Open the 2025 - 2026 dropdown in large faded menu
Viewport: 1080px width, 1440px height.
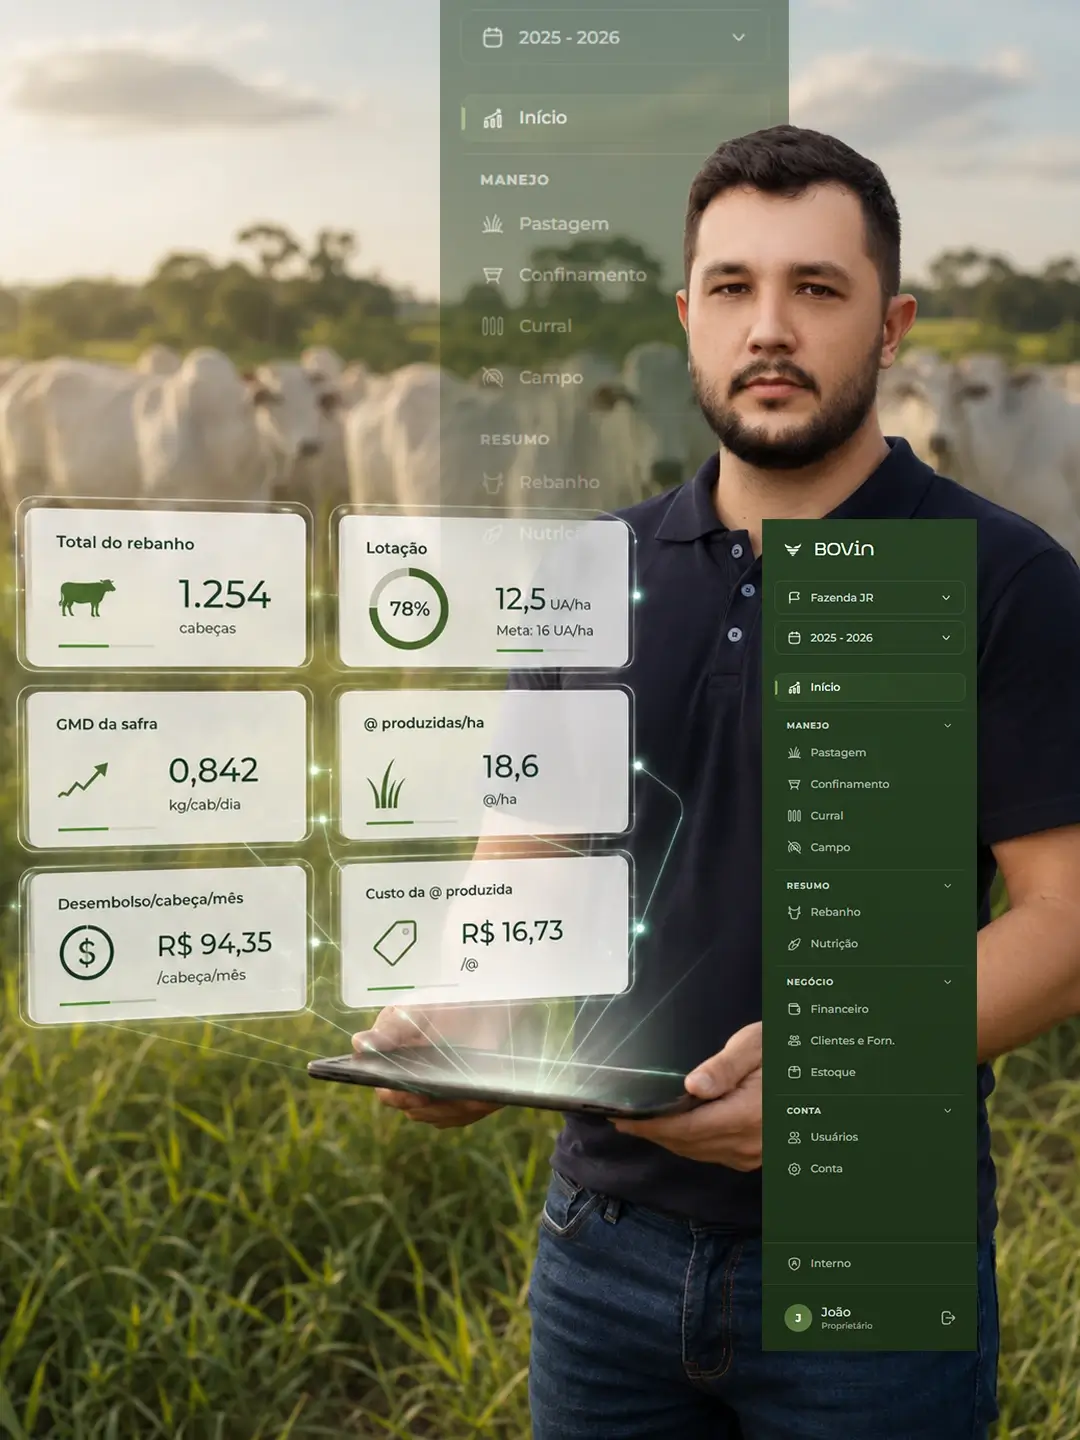point(614,37)
